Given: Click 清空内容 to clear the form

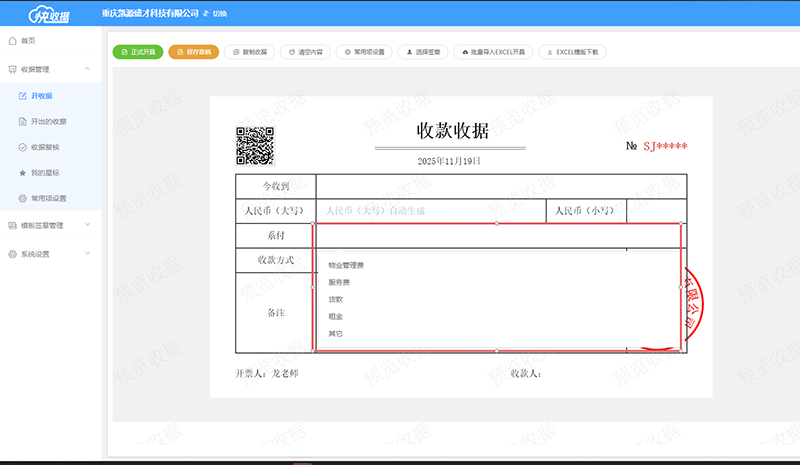Looking at the screenshot, I should click(305, 51).
